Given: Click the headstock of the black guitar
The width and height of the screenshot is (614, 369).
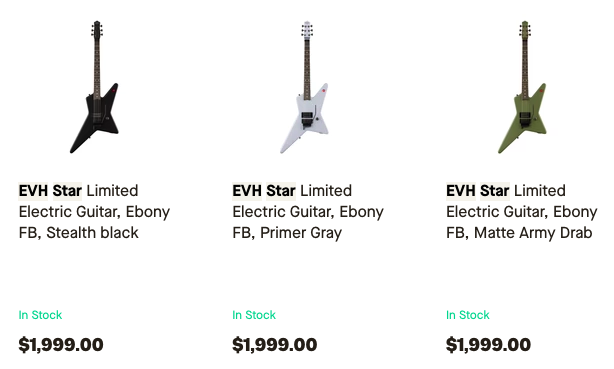Looking at the screenshot, I should (x=97, y=30).
